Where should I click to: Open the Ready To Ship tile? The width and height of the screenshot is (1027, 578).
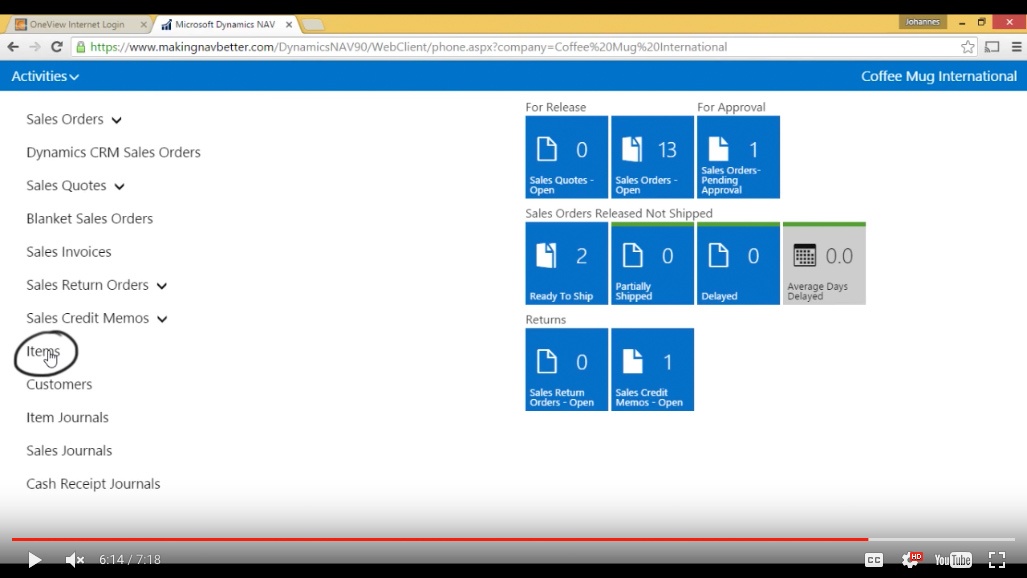click(567, 263)
